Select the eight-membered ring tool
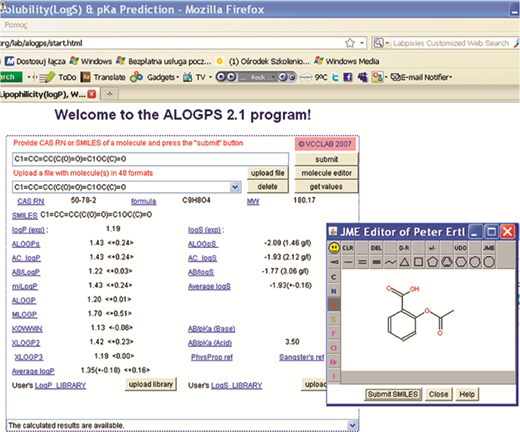520x432 pixels. (489, 262)
